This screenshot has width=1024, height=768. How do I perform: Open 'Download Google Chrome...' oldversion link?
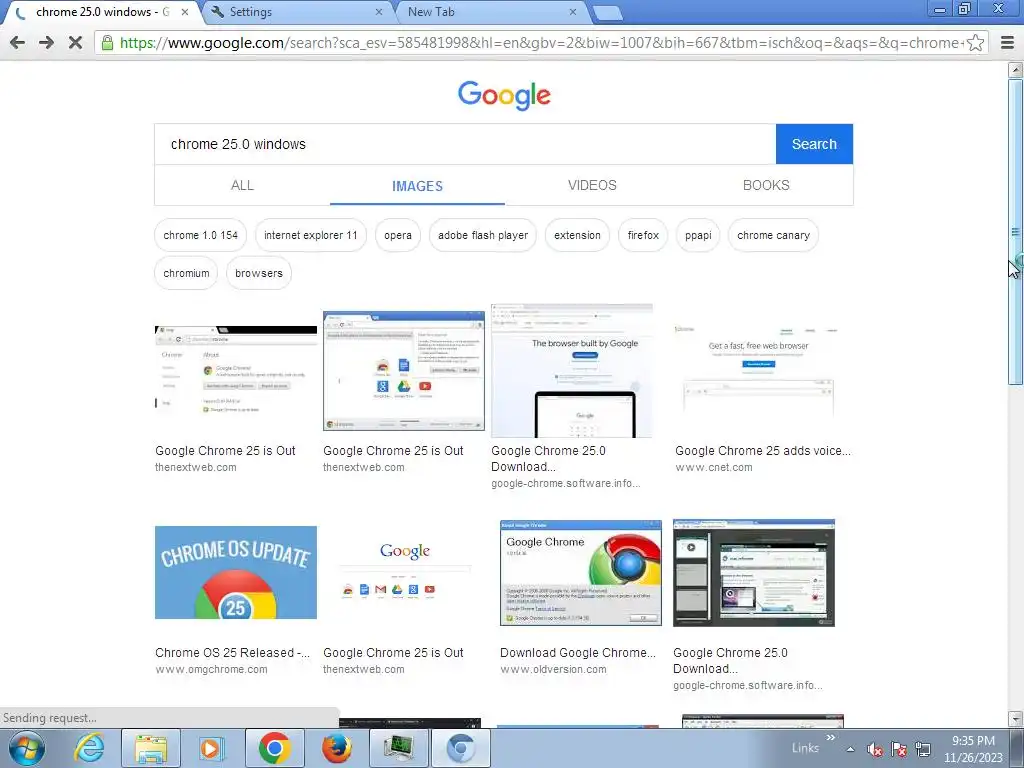click(x=577, y=652)
